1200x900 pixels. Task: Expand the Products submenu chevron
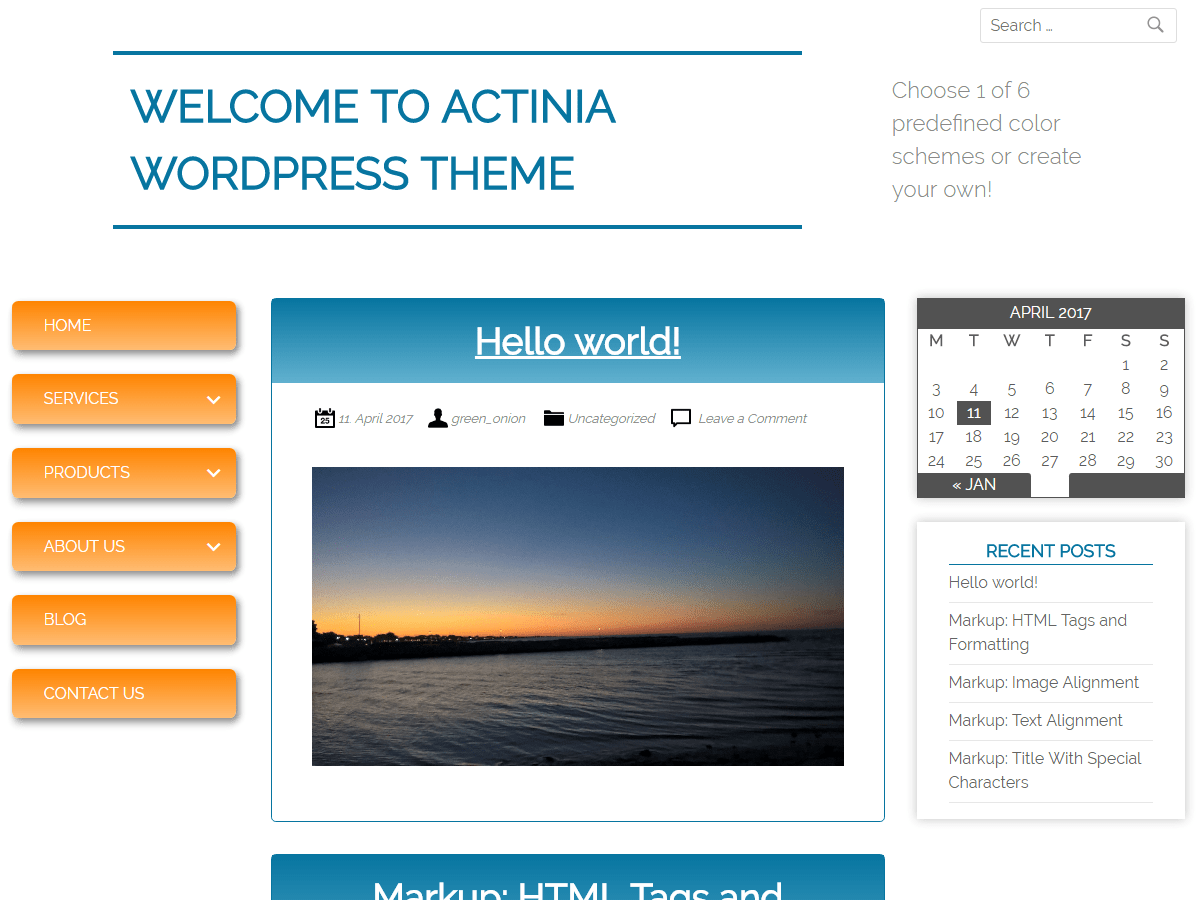click(213, 473)
